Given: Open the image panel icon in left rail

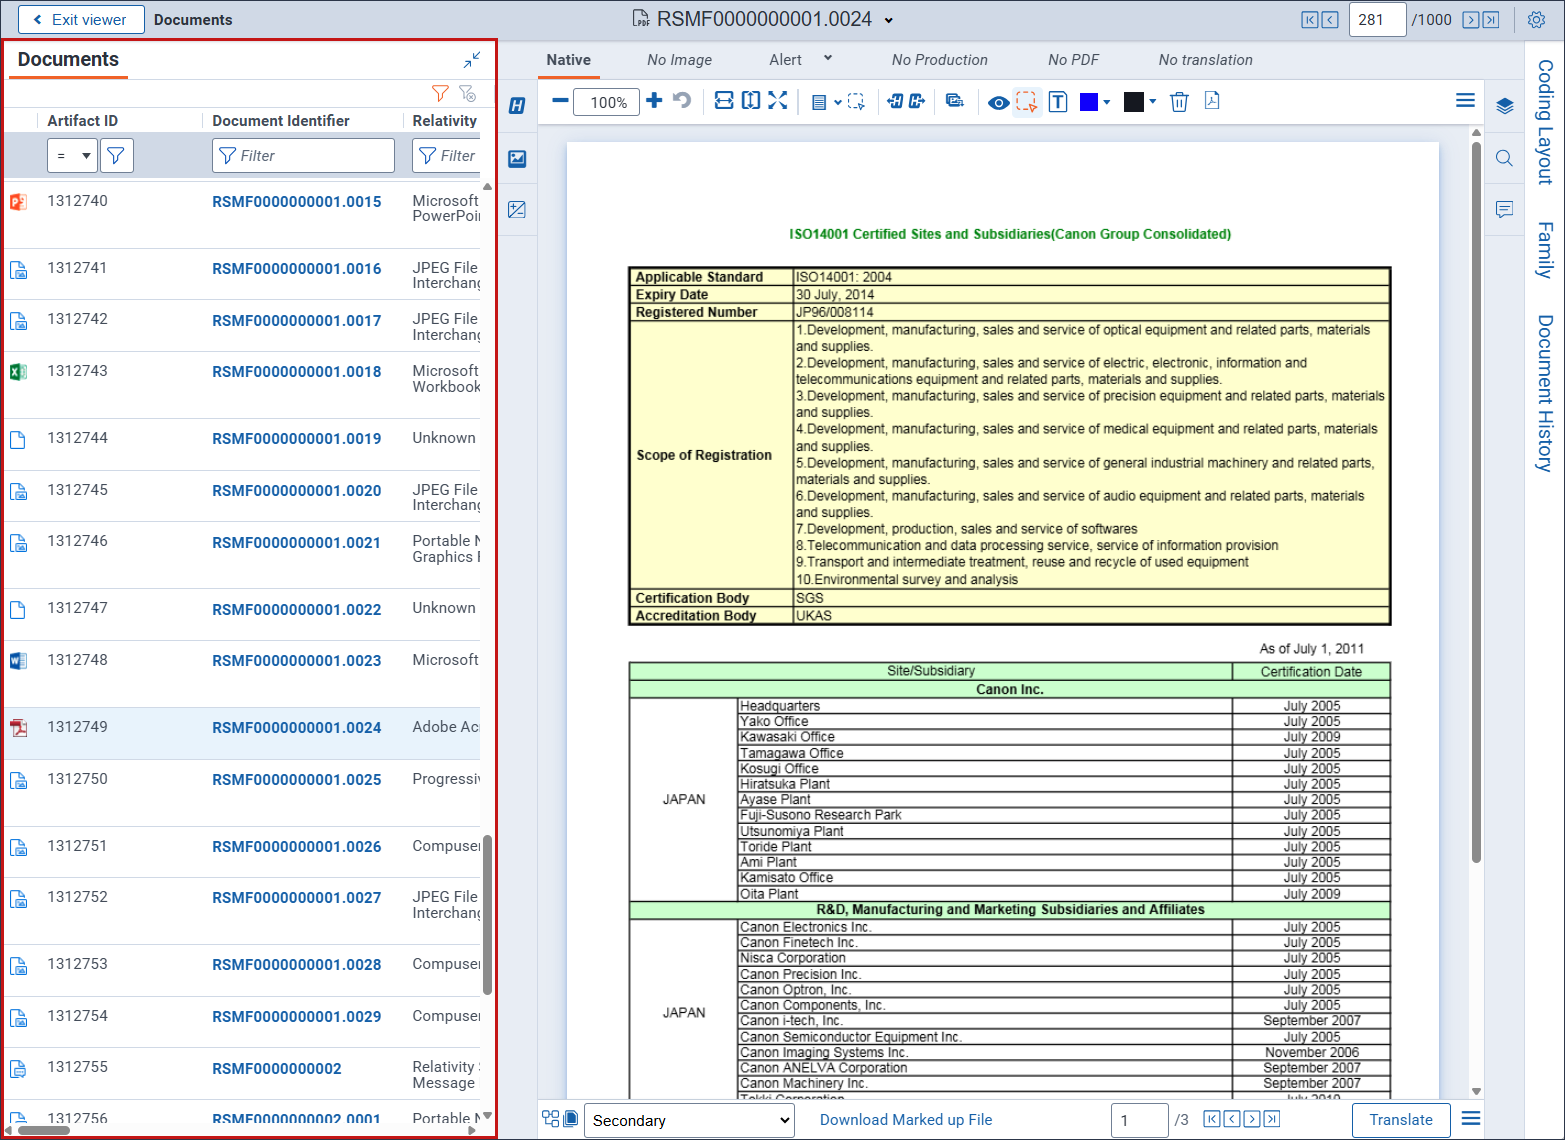Looking at the screenshot, I should [517, 158].
